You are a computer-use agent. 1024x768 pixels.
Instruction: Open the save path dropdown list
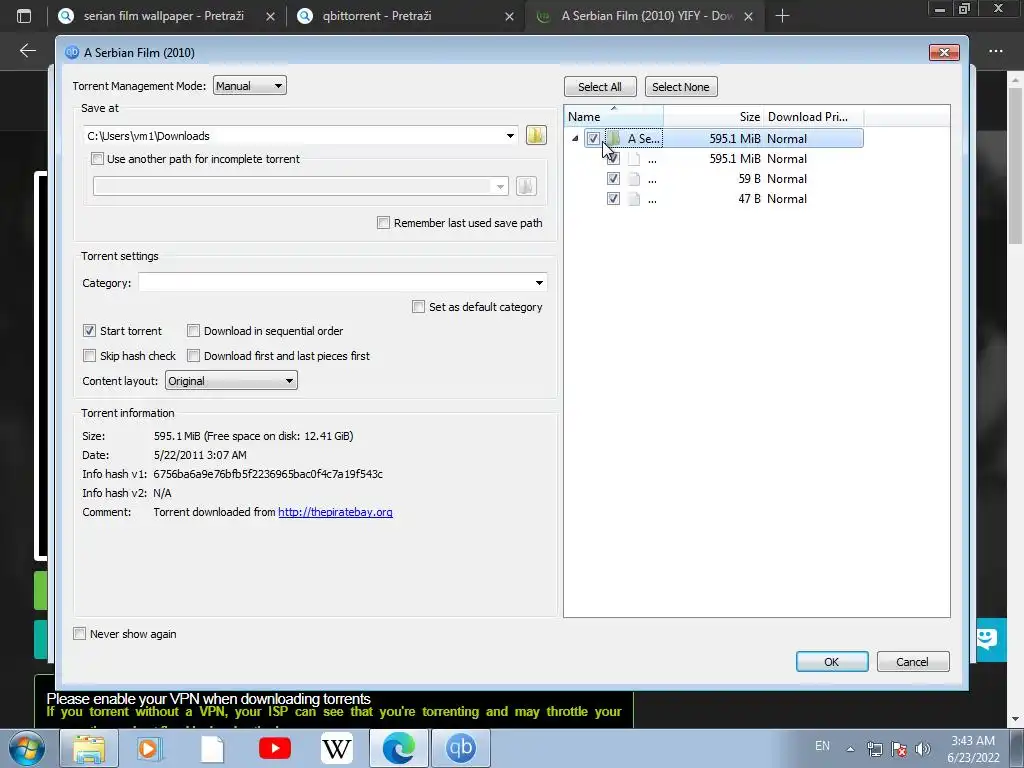[x=510, y=136]
